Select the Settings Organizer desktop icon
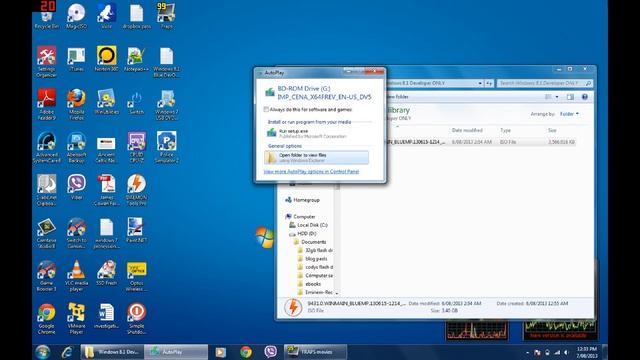 coord(47,62)
